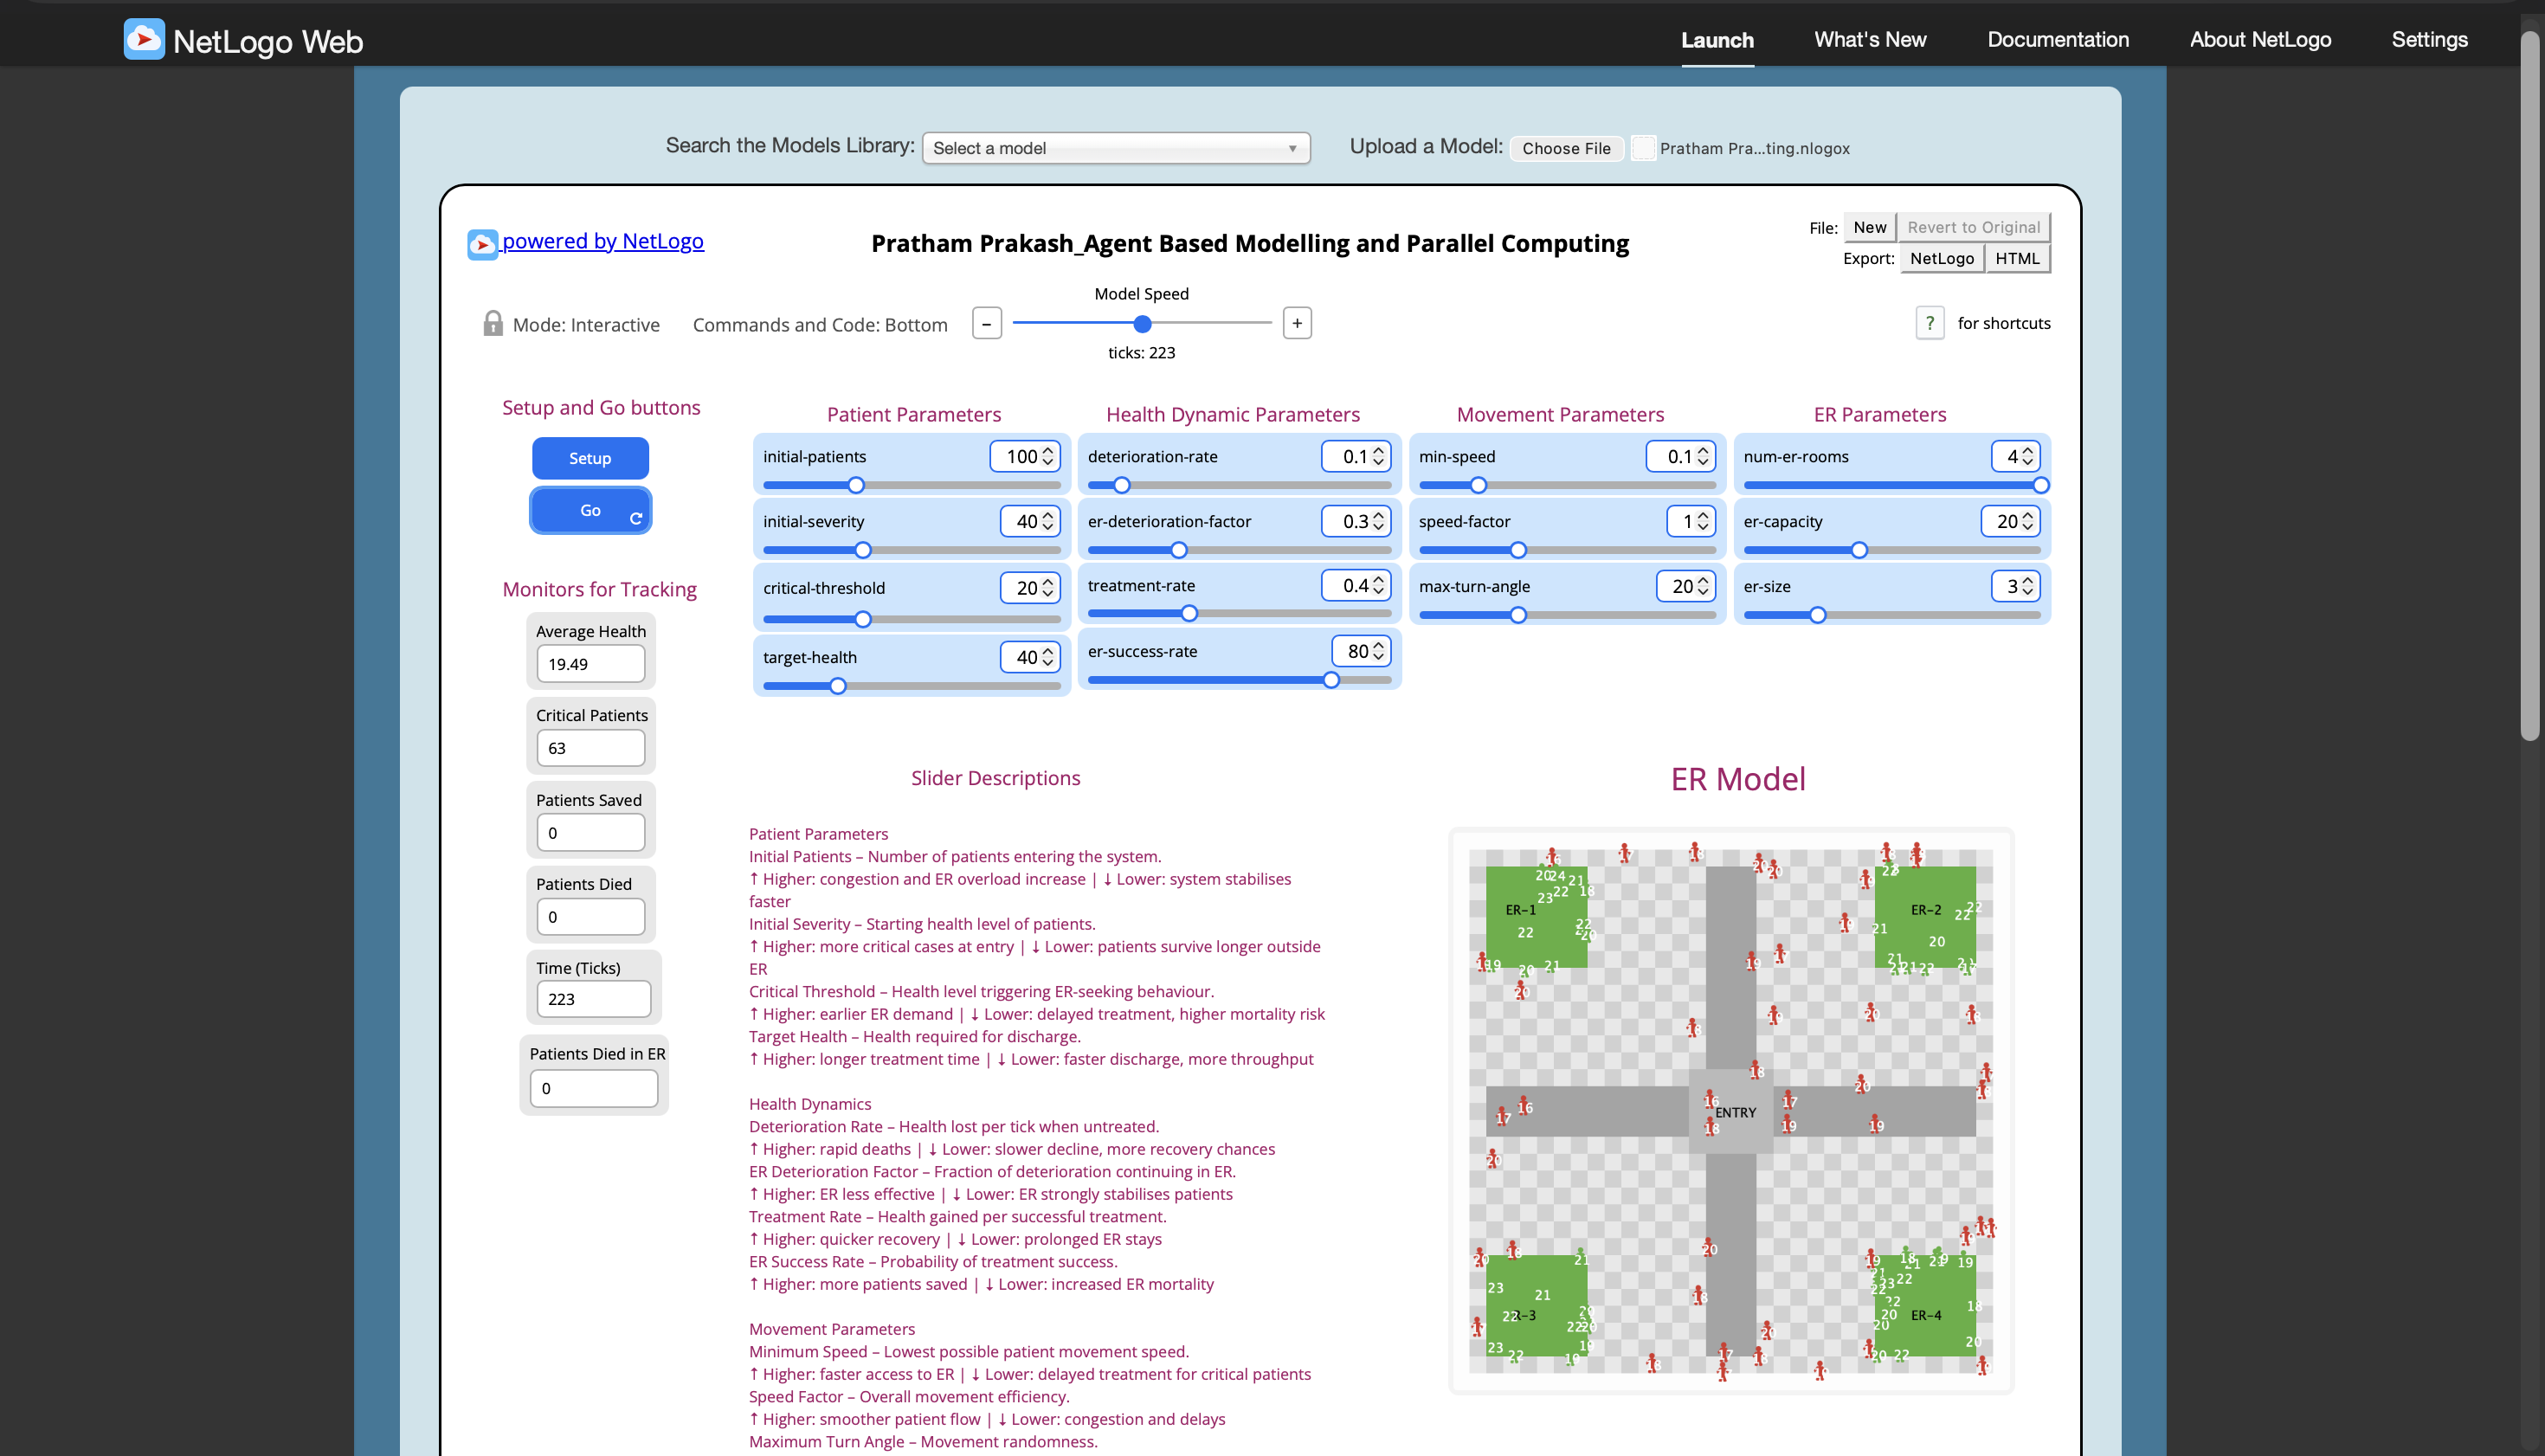Open the Select a model dropdown
Screen dimensions: 2545x1456
(1115, 148)
